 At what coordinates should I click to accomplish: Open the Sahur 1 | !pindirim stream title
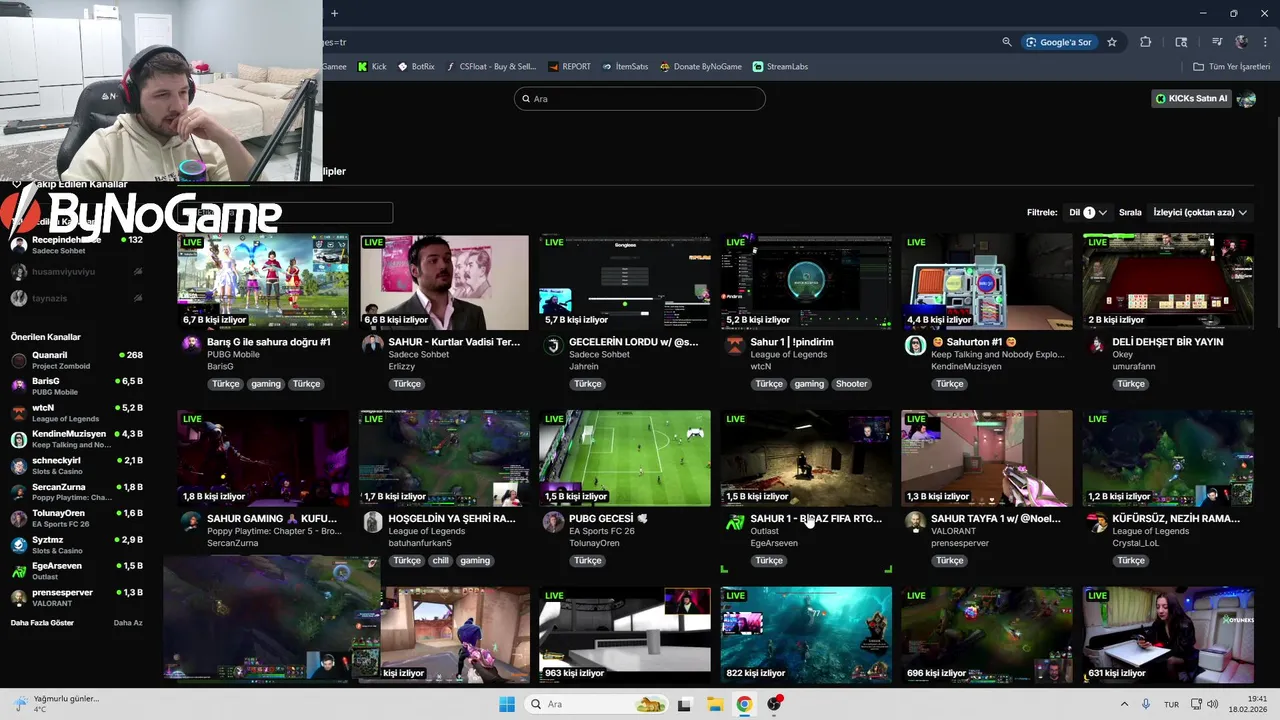792,342
